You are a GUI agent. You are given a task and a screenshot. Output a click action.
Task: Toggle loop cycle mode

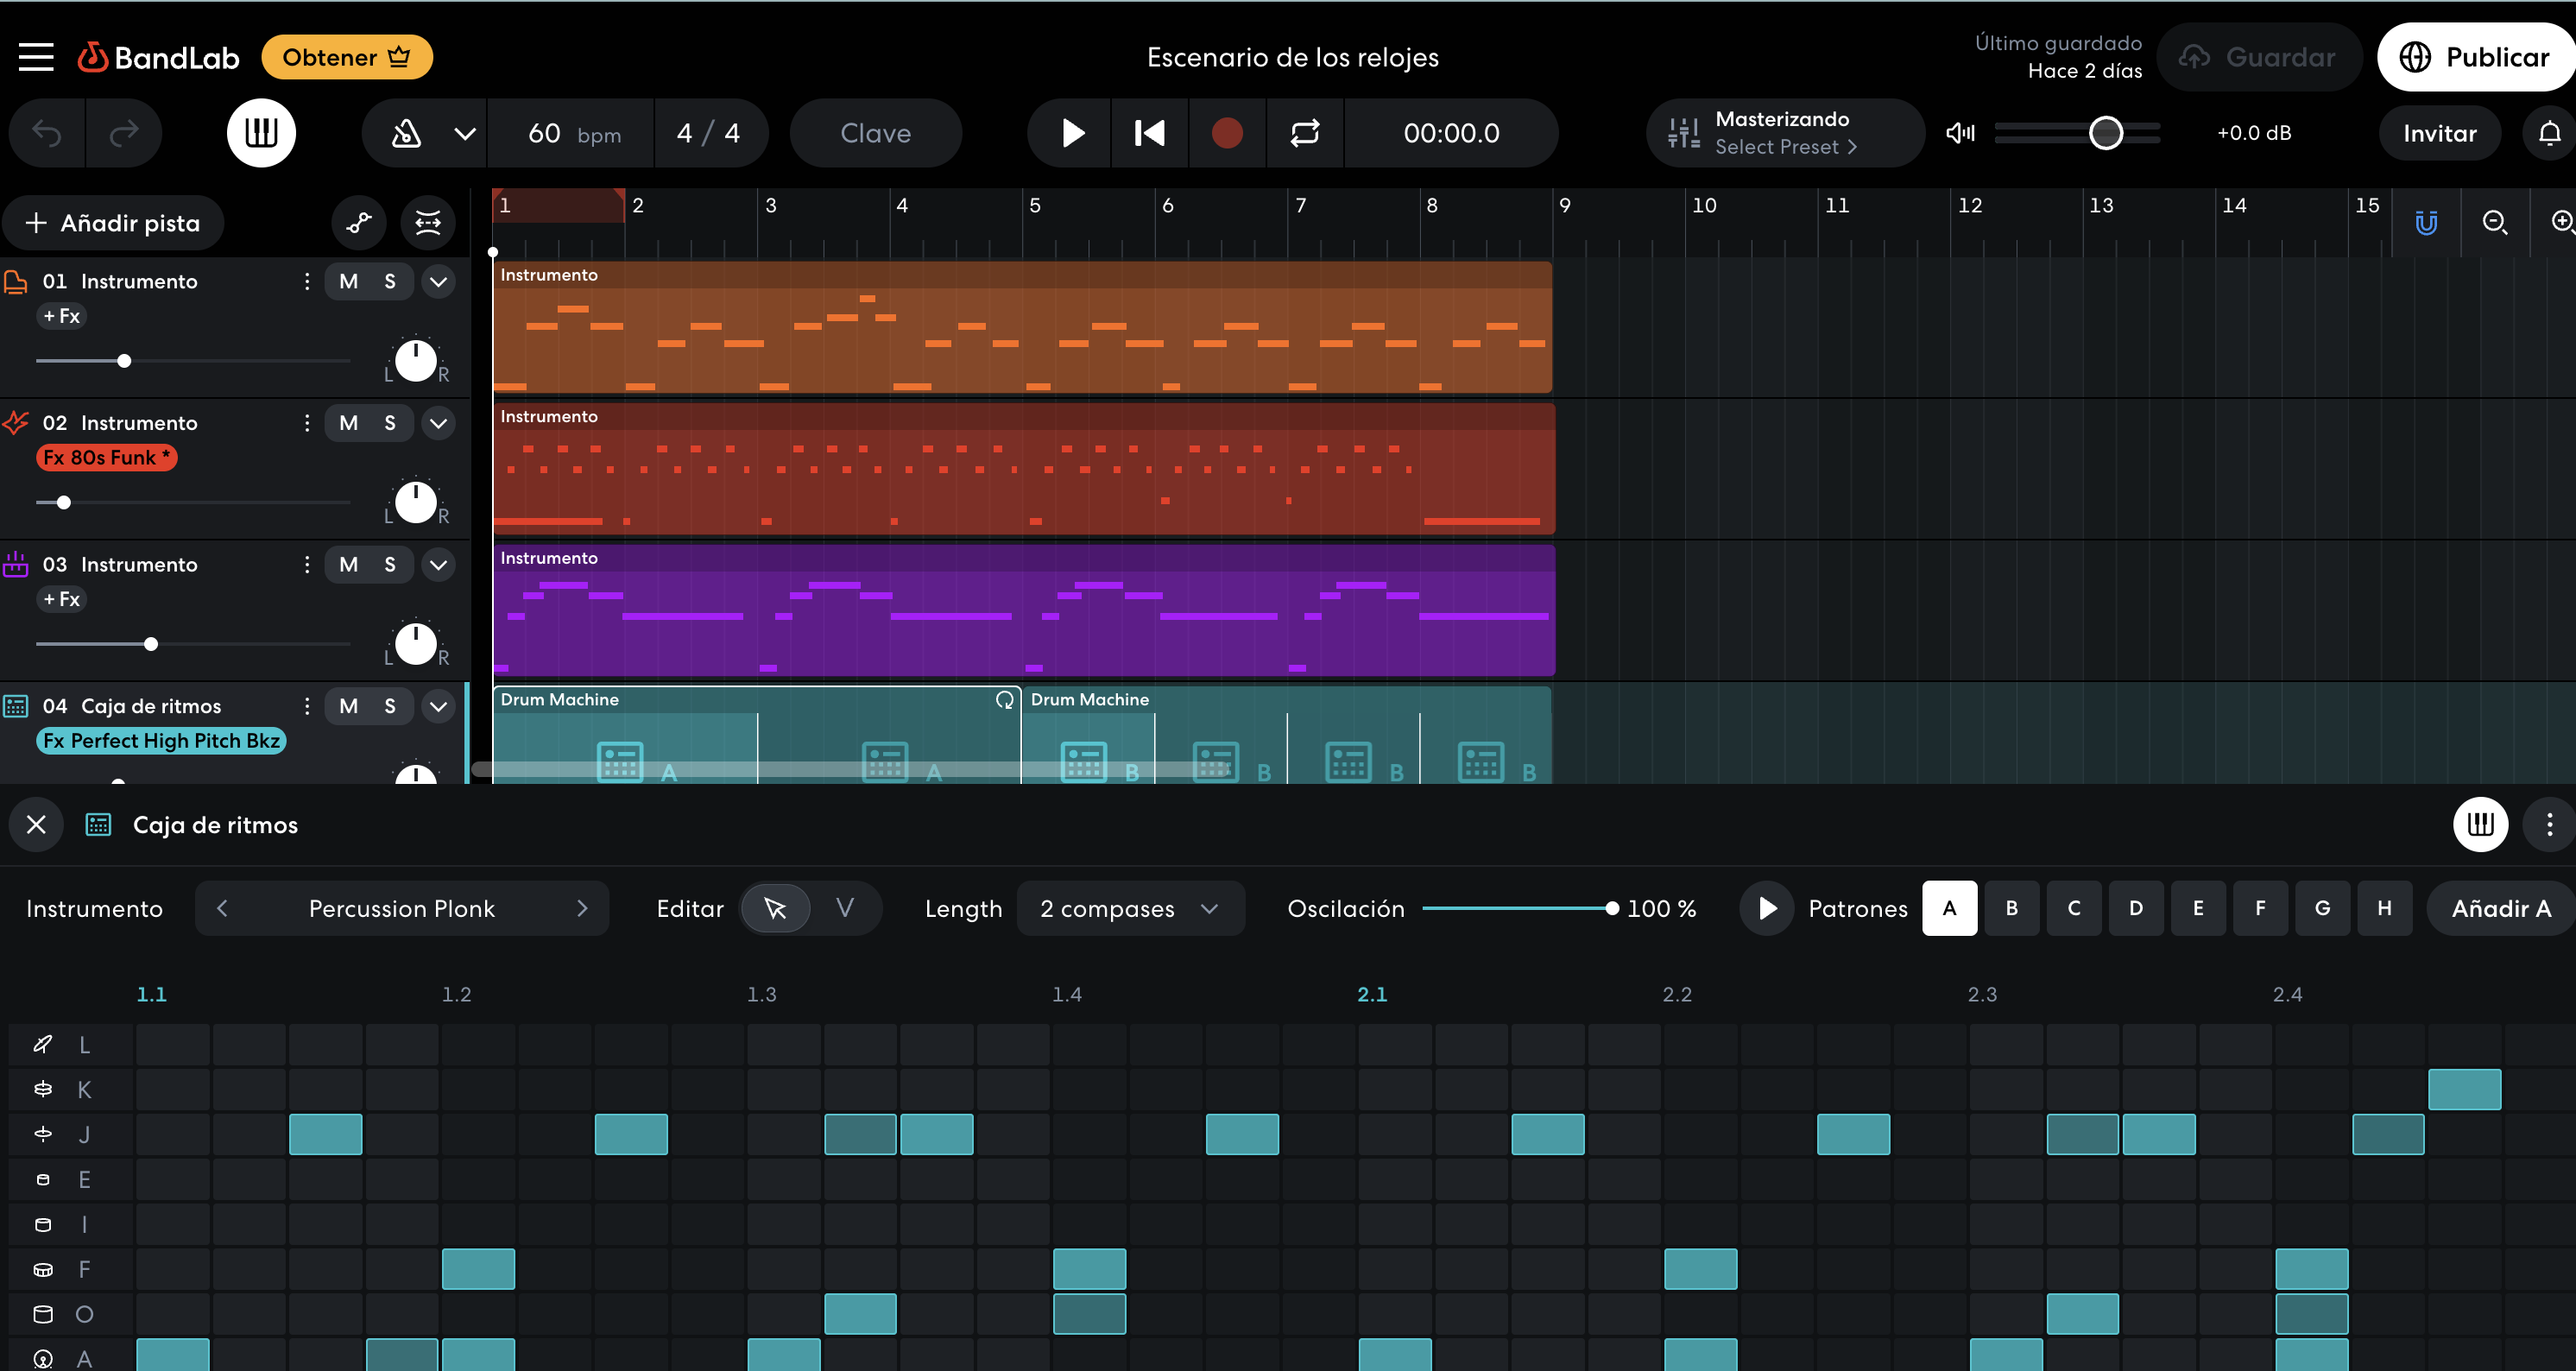tap(1305, 133)
